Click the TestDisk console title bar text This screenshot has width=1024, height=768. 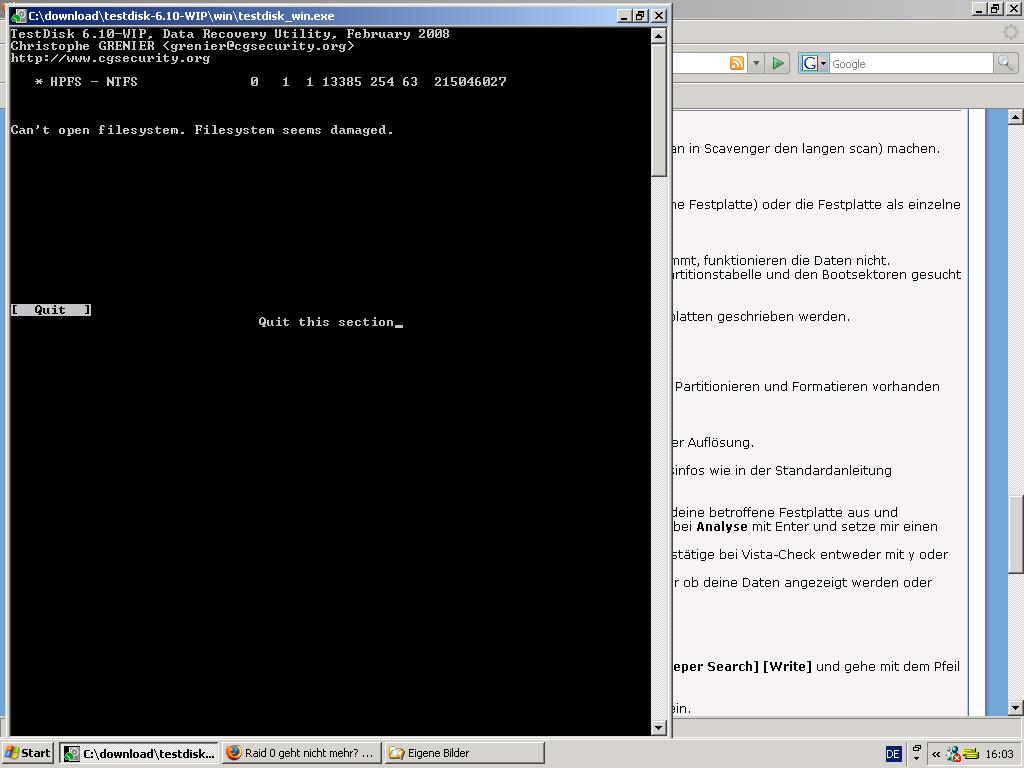[181, 16]
